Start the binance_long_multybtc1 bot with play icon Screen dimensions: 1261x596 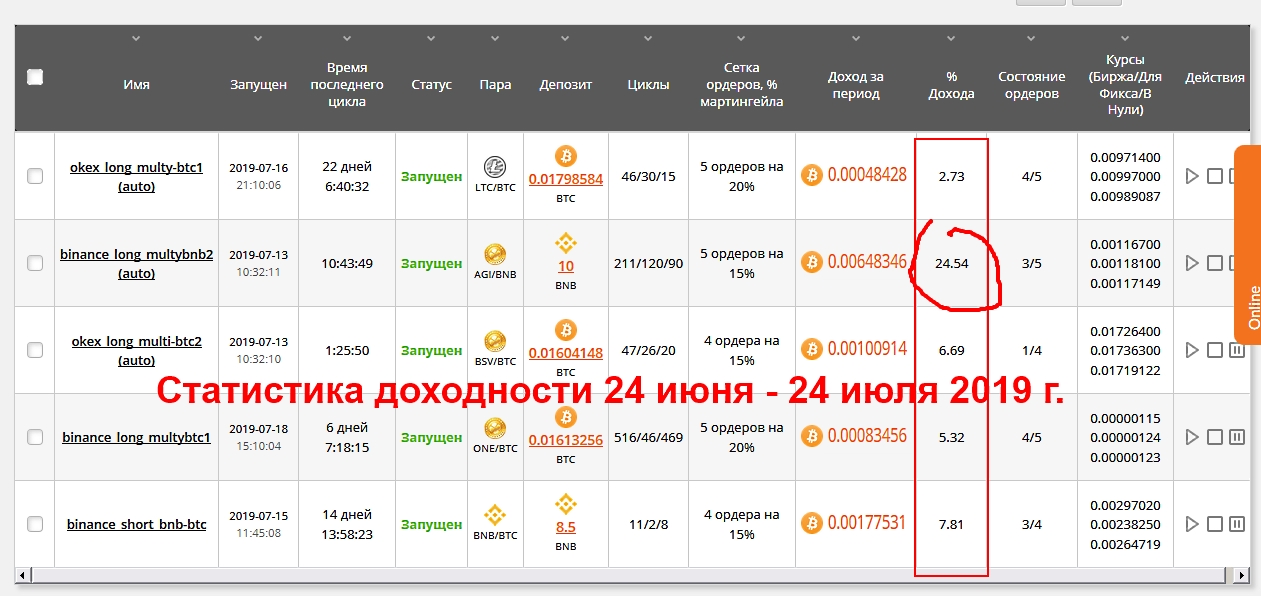coord(1191,437)
